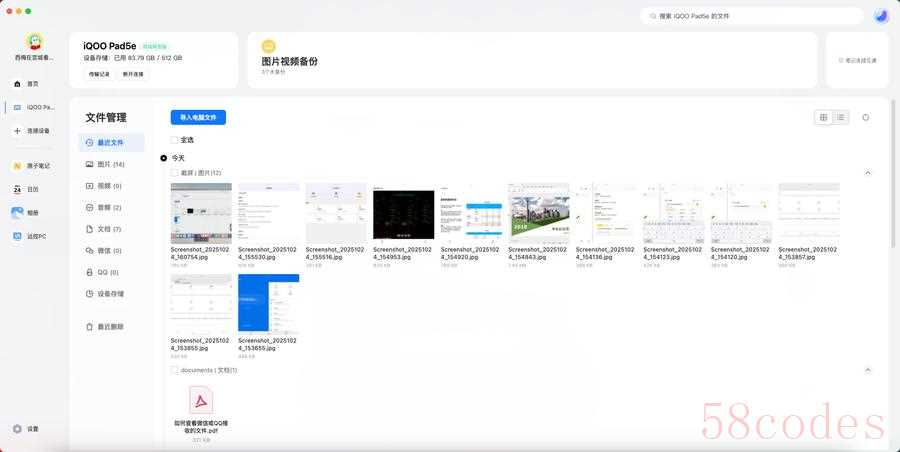This screenshot has height=452, width=900.
Task: Switch to grid view layout
Action: pos(824,117)
